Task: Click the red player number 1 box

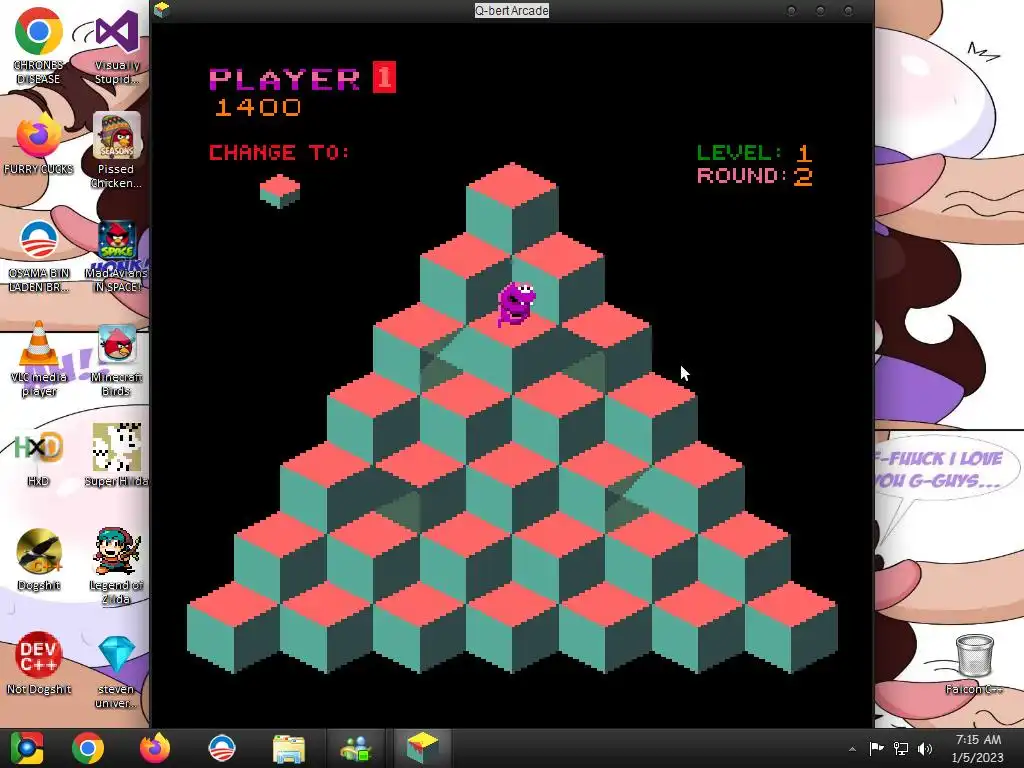Action: (384, 77)
